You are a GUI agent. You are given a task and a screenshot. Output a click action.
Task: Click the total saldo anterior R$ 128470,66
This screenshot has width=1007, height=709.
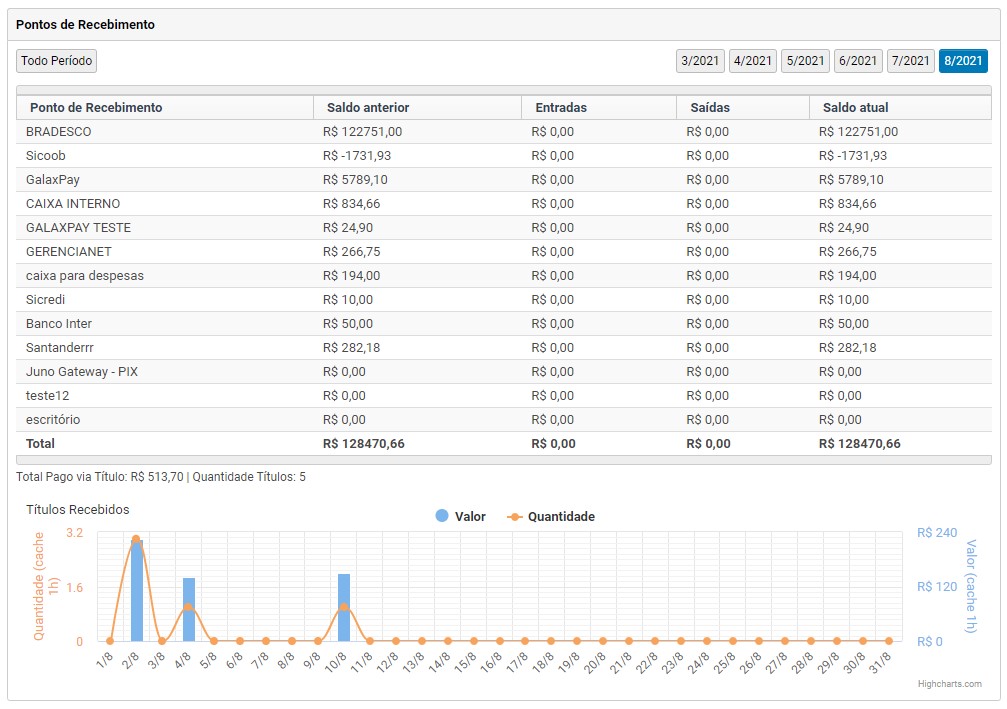363,444
